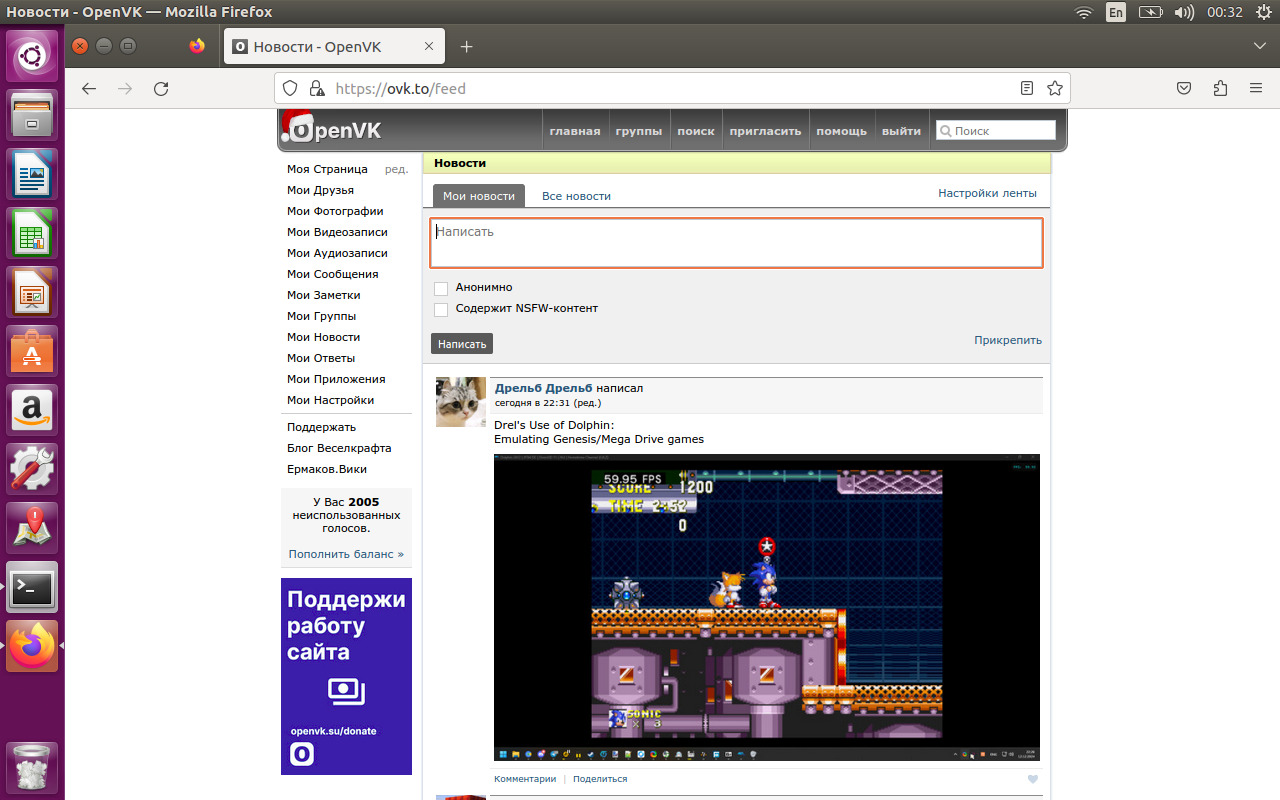The image size is (1280, 800).
Task: Open the list all tabs chevron
Action: coord(1259,46)
